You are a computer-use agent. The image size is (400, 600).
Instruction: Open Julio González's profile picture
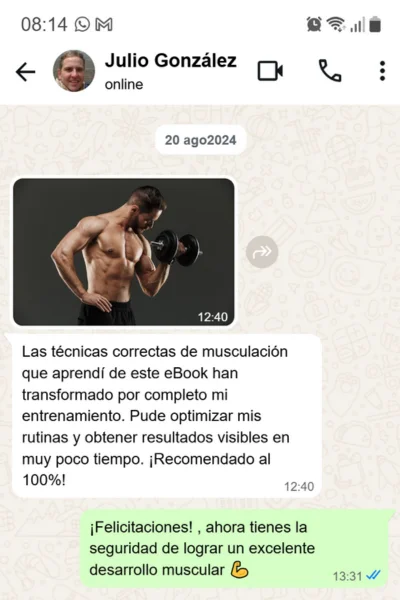[74, 71]
